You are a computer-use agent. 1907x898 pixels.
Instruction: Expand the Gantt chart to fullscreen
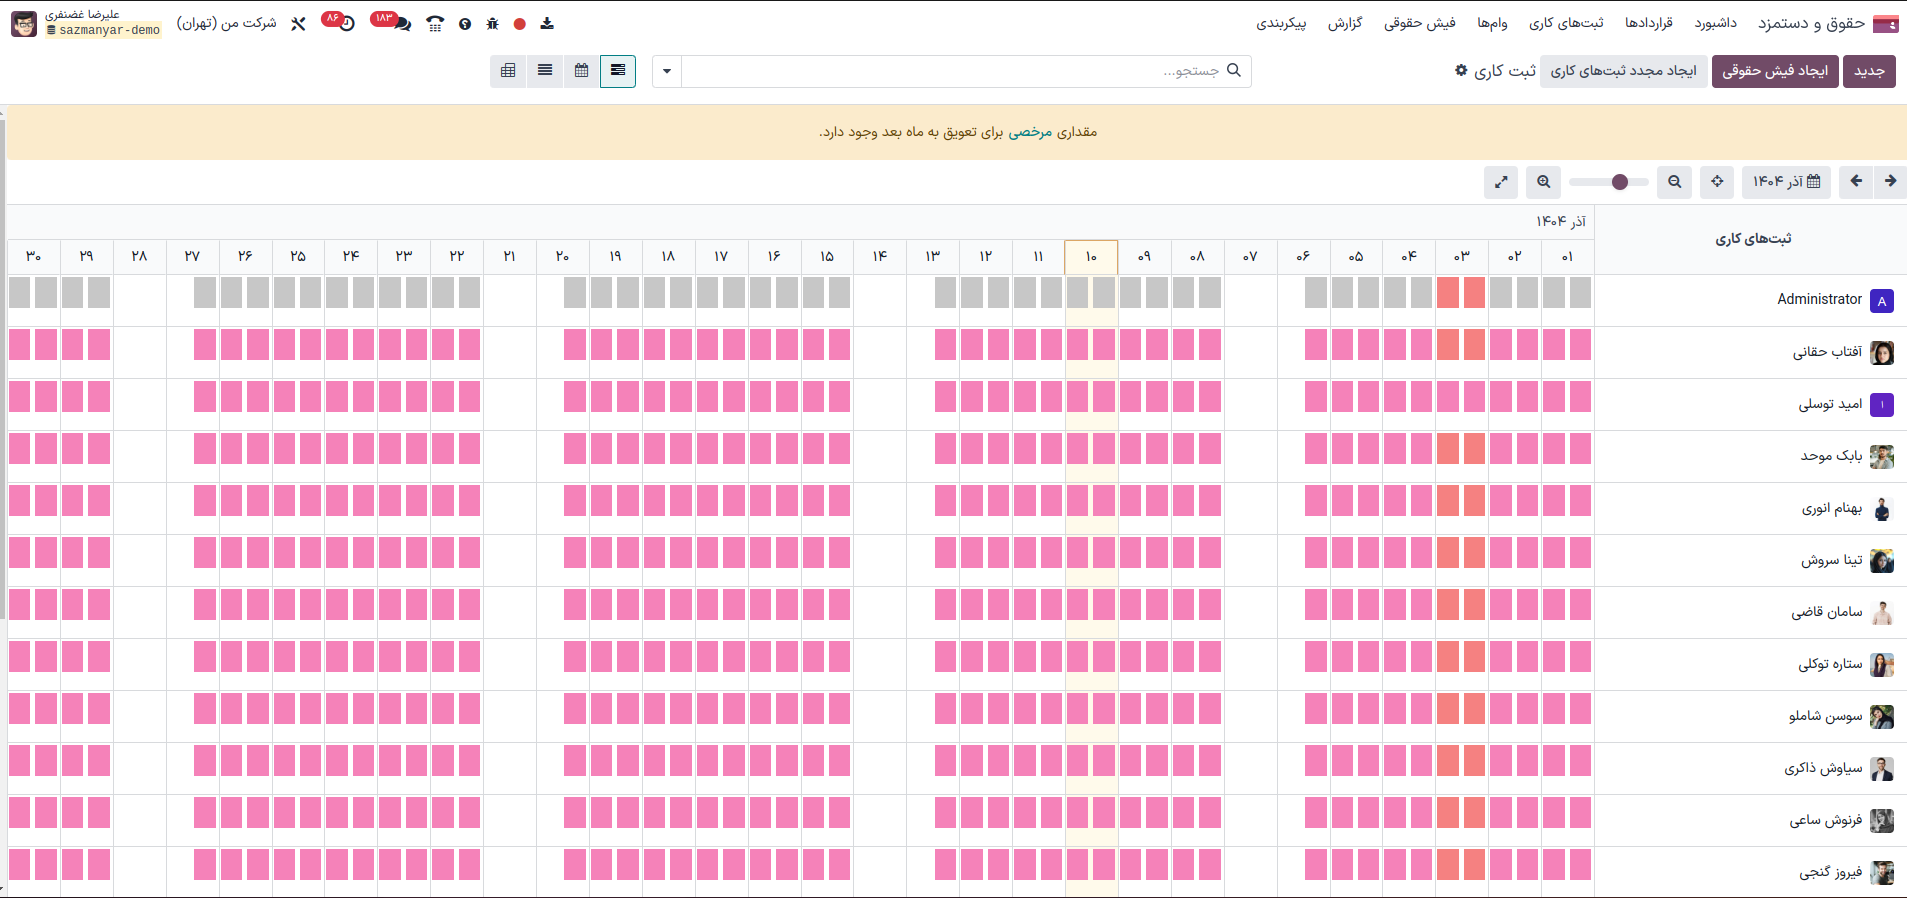pos(1501,182)
